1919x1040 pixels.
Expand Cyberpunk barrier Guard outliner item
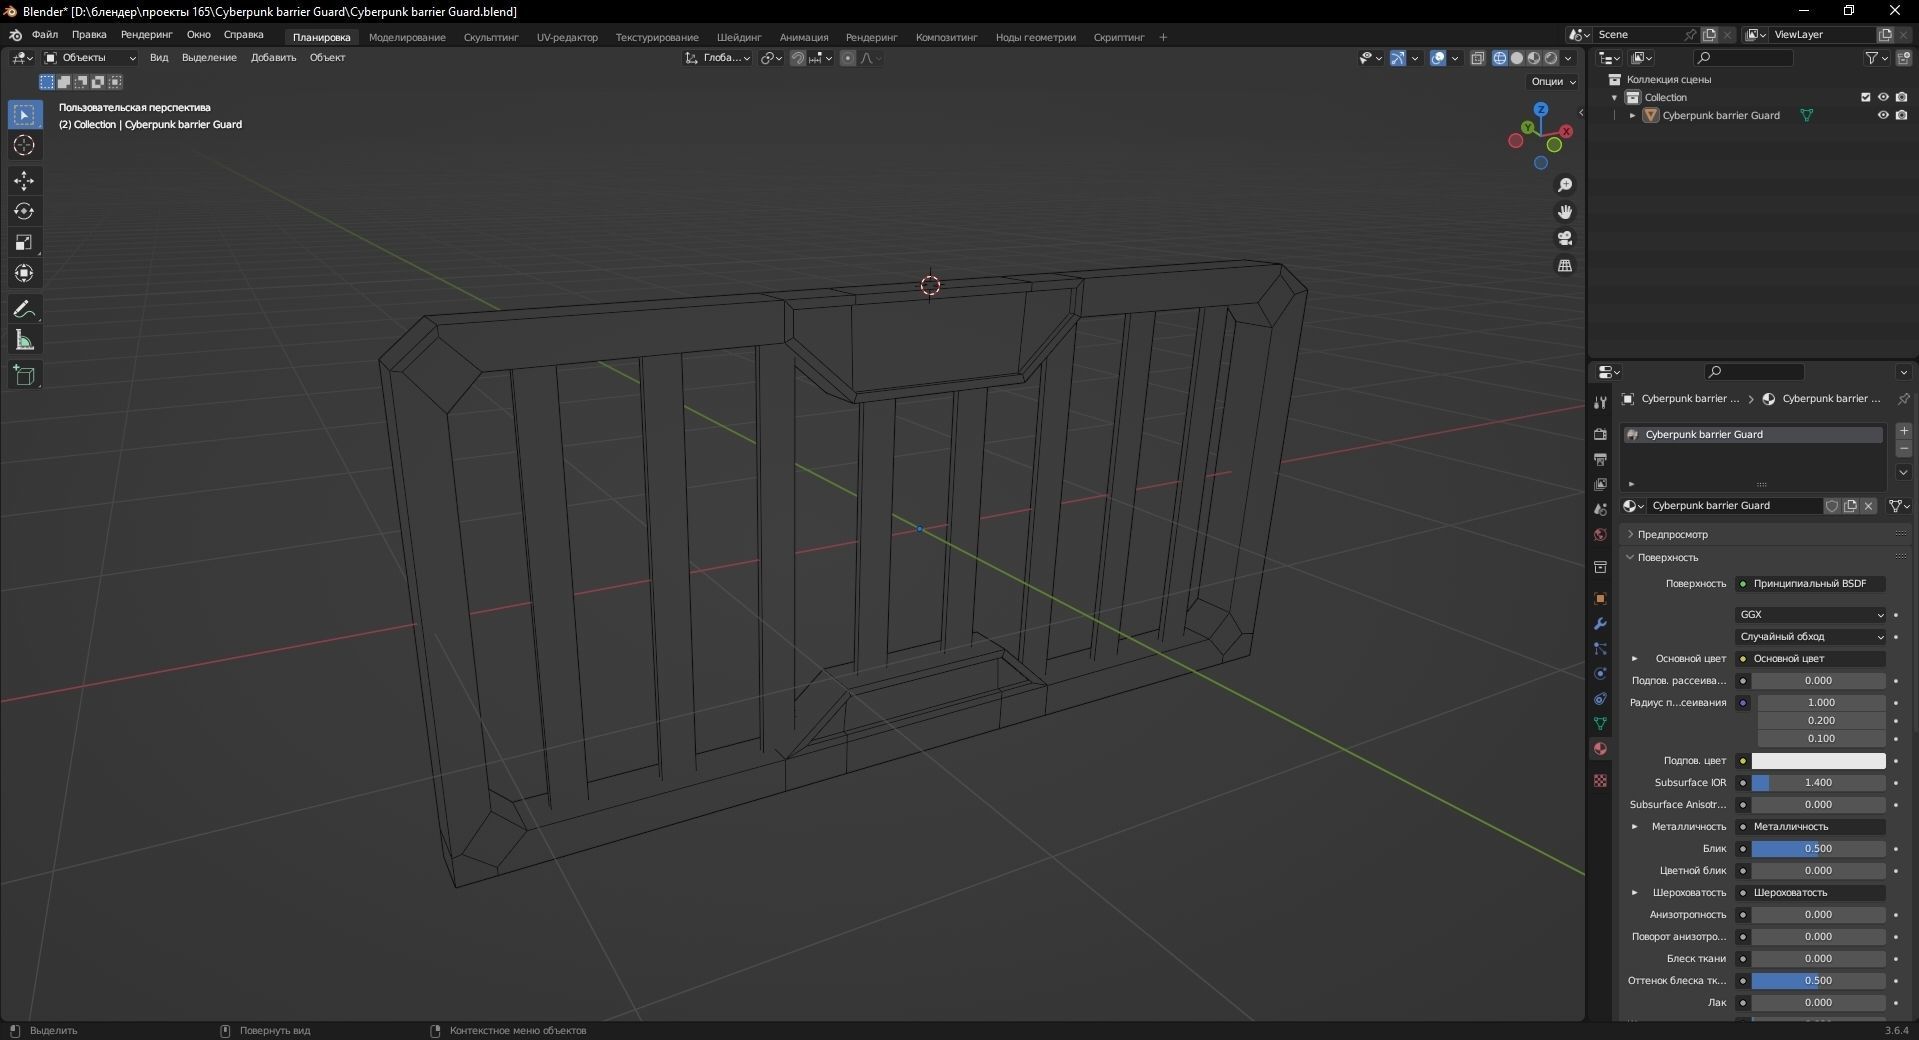(x=1633, y=116)
